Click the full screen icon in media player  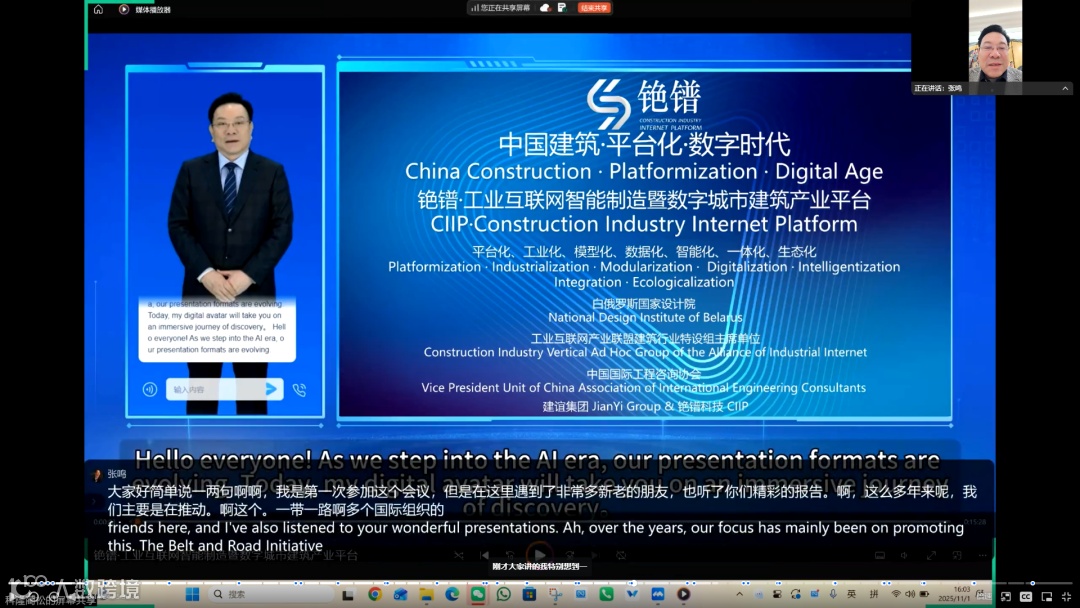[931, 555]
